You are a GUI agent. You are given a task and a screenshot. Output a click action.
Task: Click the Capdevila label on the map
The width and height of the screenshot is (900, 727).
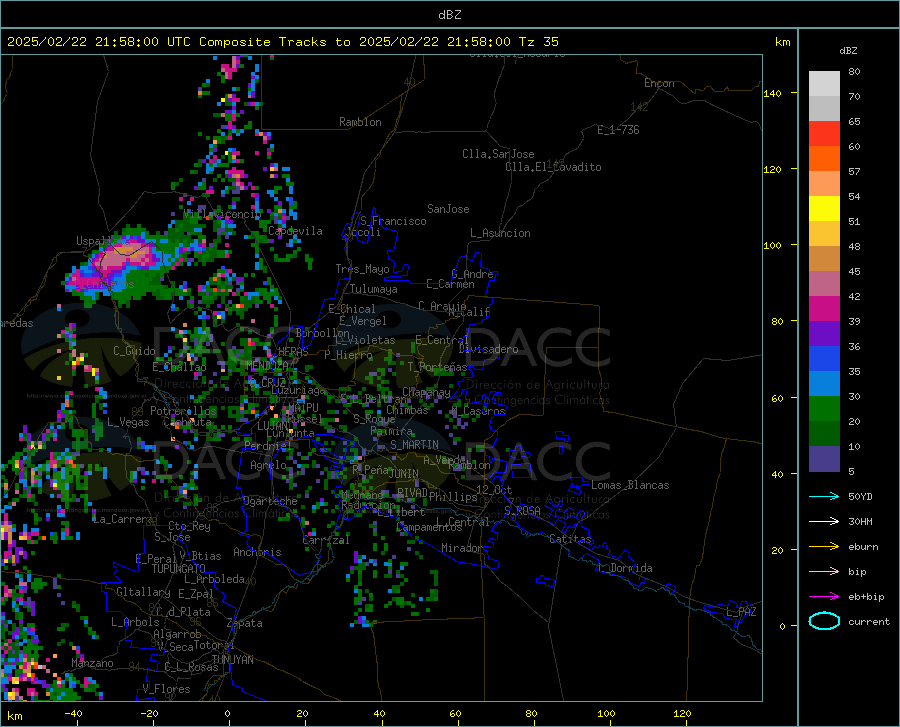click(x=295, y=231)
